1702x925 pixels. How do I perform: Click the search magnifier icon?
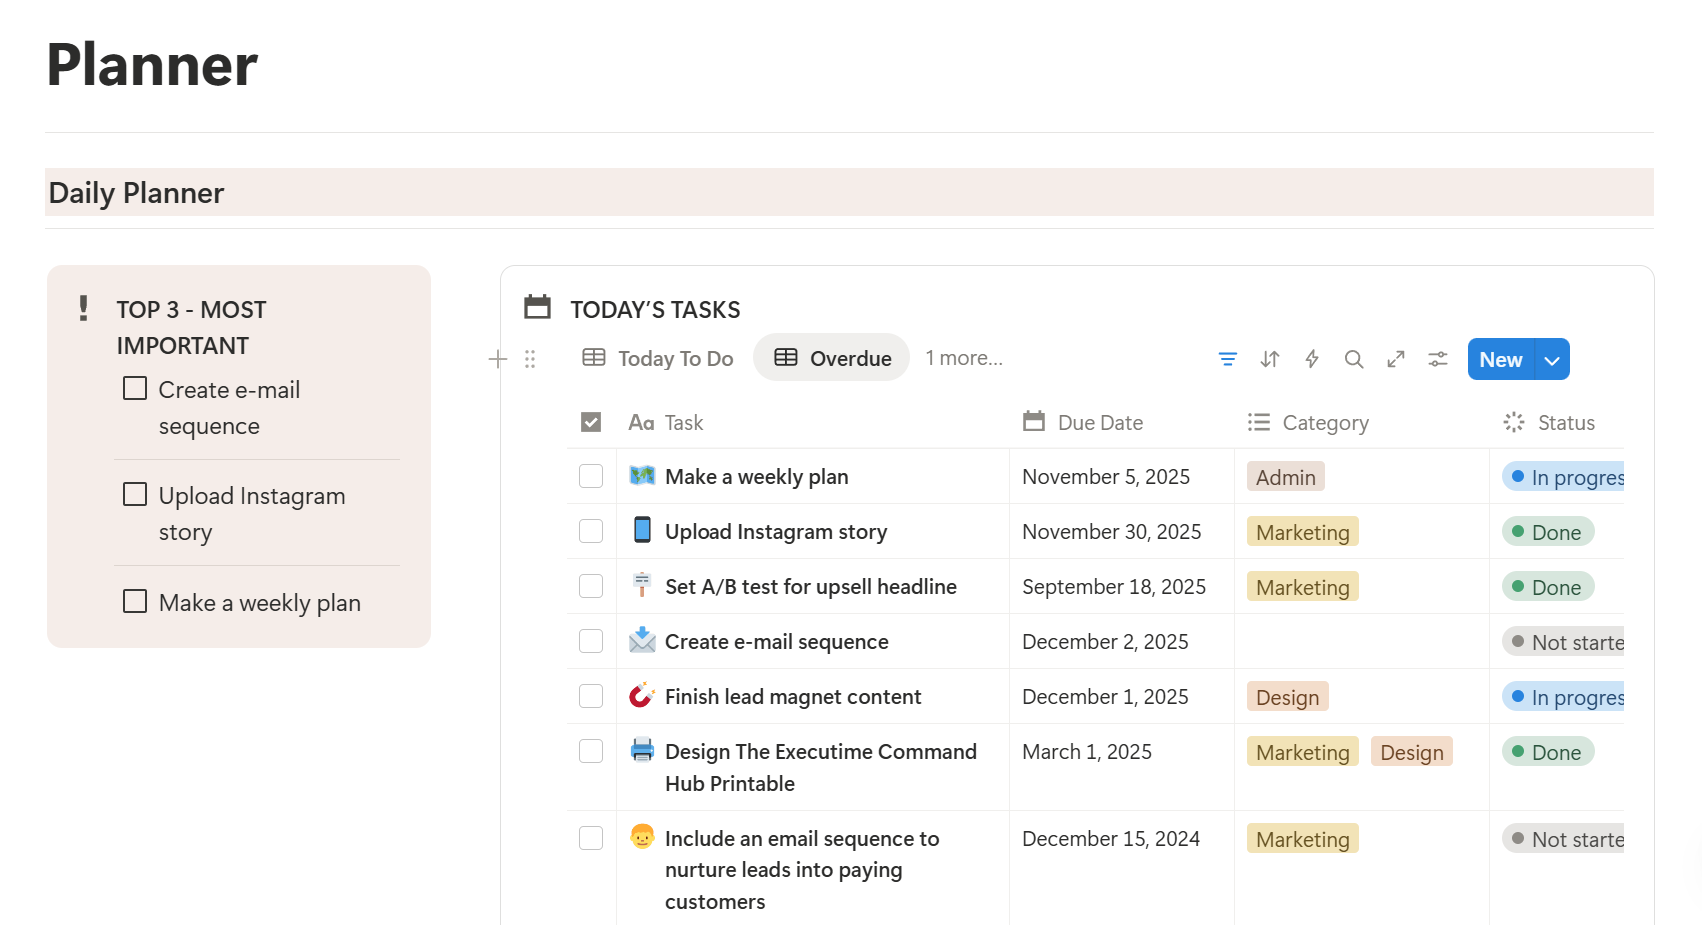click(1353, 359)
